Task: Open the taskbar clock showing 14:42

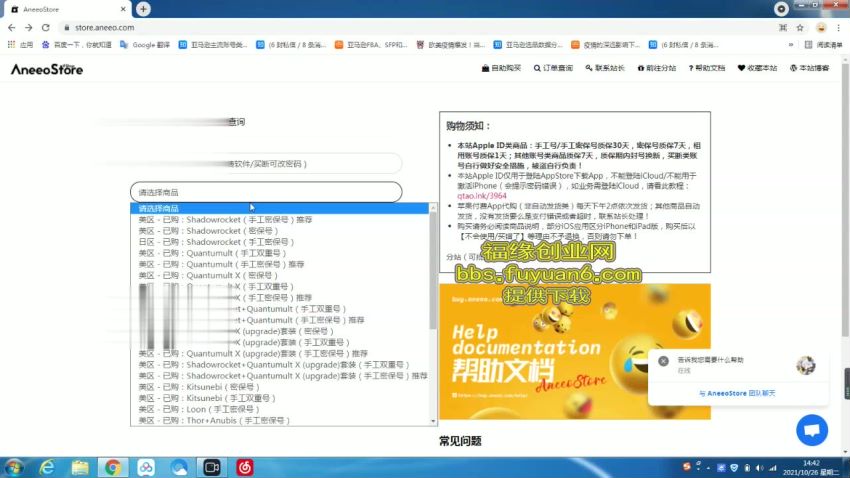Action: tap(812, 468)
